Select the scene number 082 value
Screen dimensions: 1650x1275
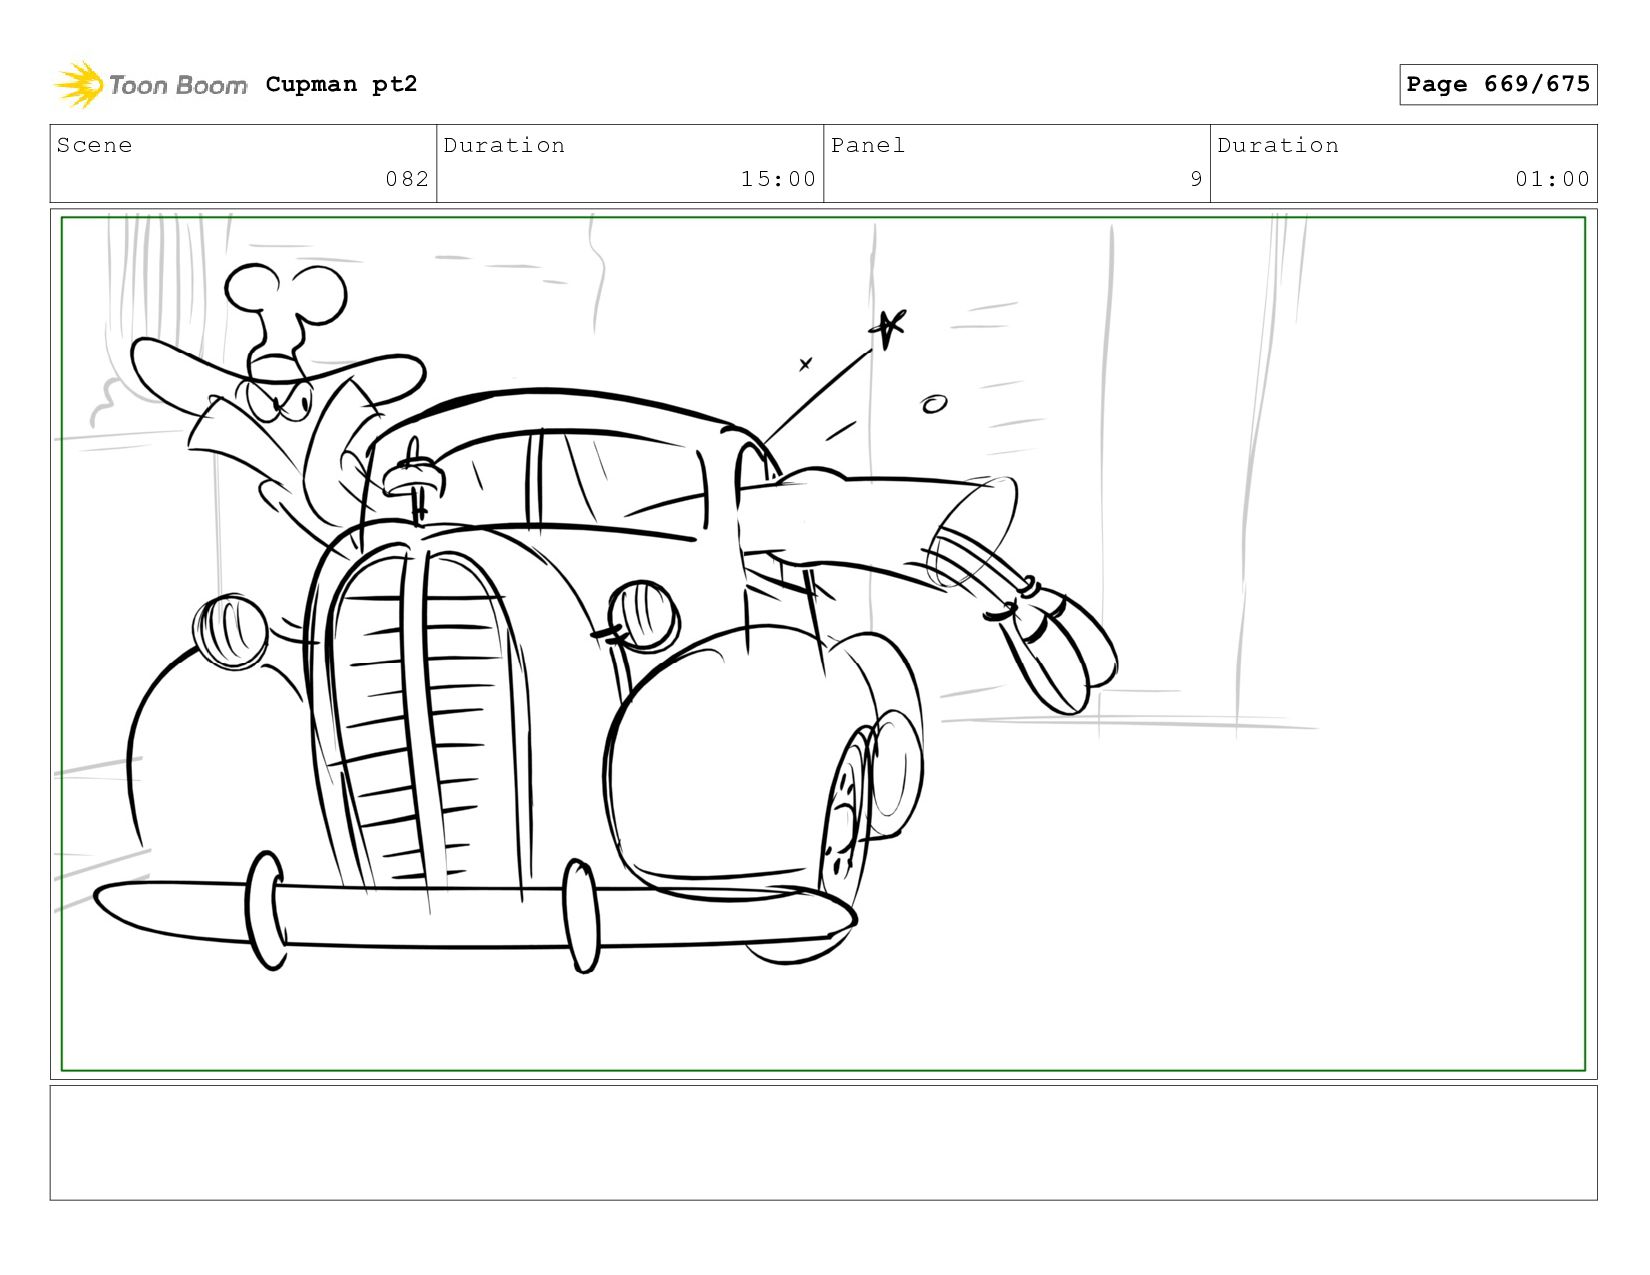[407, 180]
